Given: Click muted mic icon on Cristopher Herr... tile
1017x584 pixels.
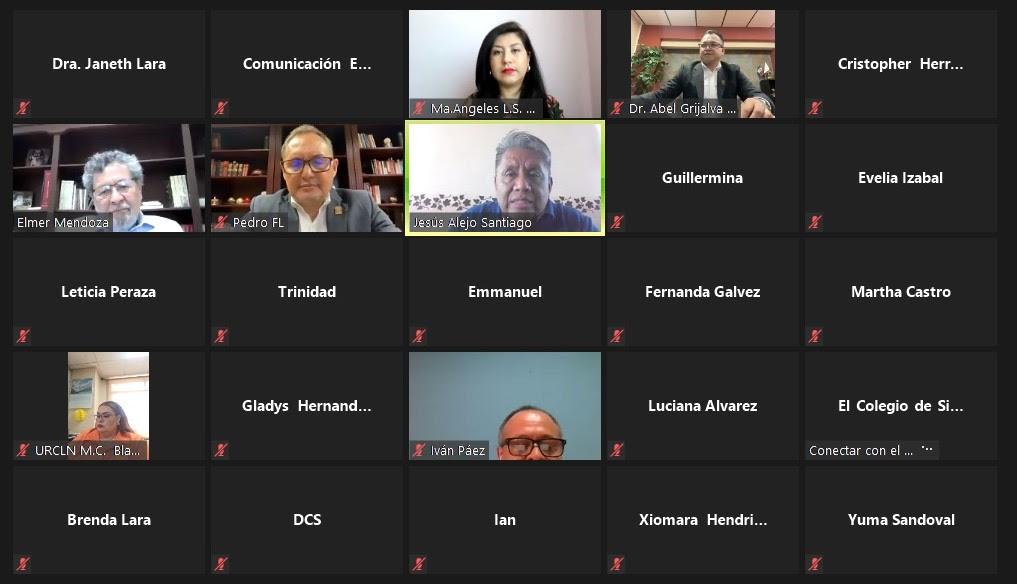Looking at the screenshot, I should click(x=815, y=108).
